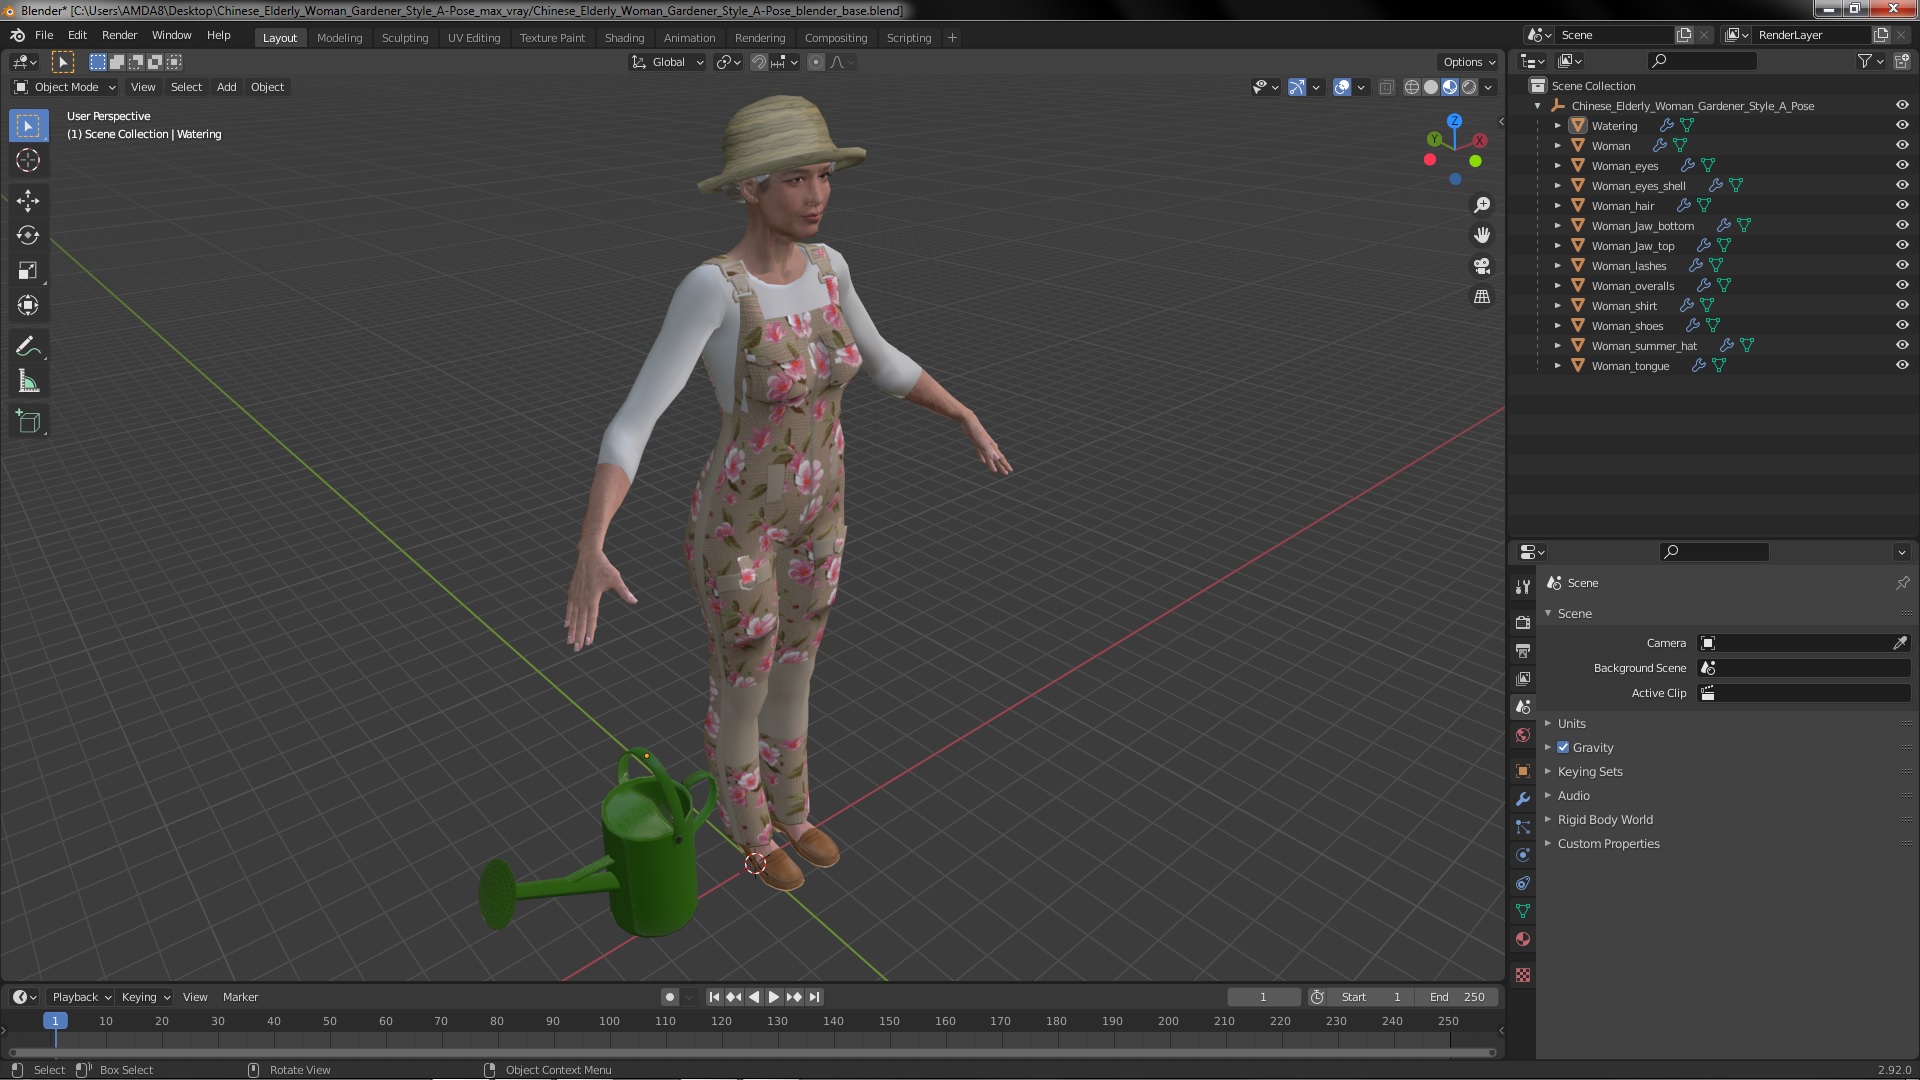Open the Object properties tab icon
Viewport: 1920px width, 1080px height.
tap(1523, 771)
